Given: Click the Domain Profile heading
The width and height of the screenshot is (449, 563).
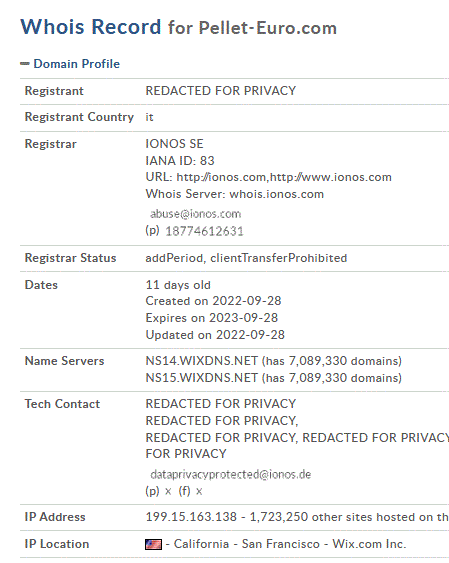Looking at the screenshot, I should click(x=76, y=64).
